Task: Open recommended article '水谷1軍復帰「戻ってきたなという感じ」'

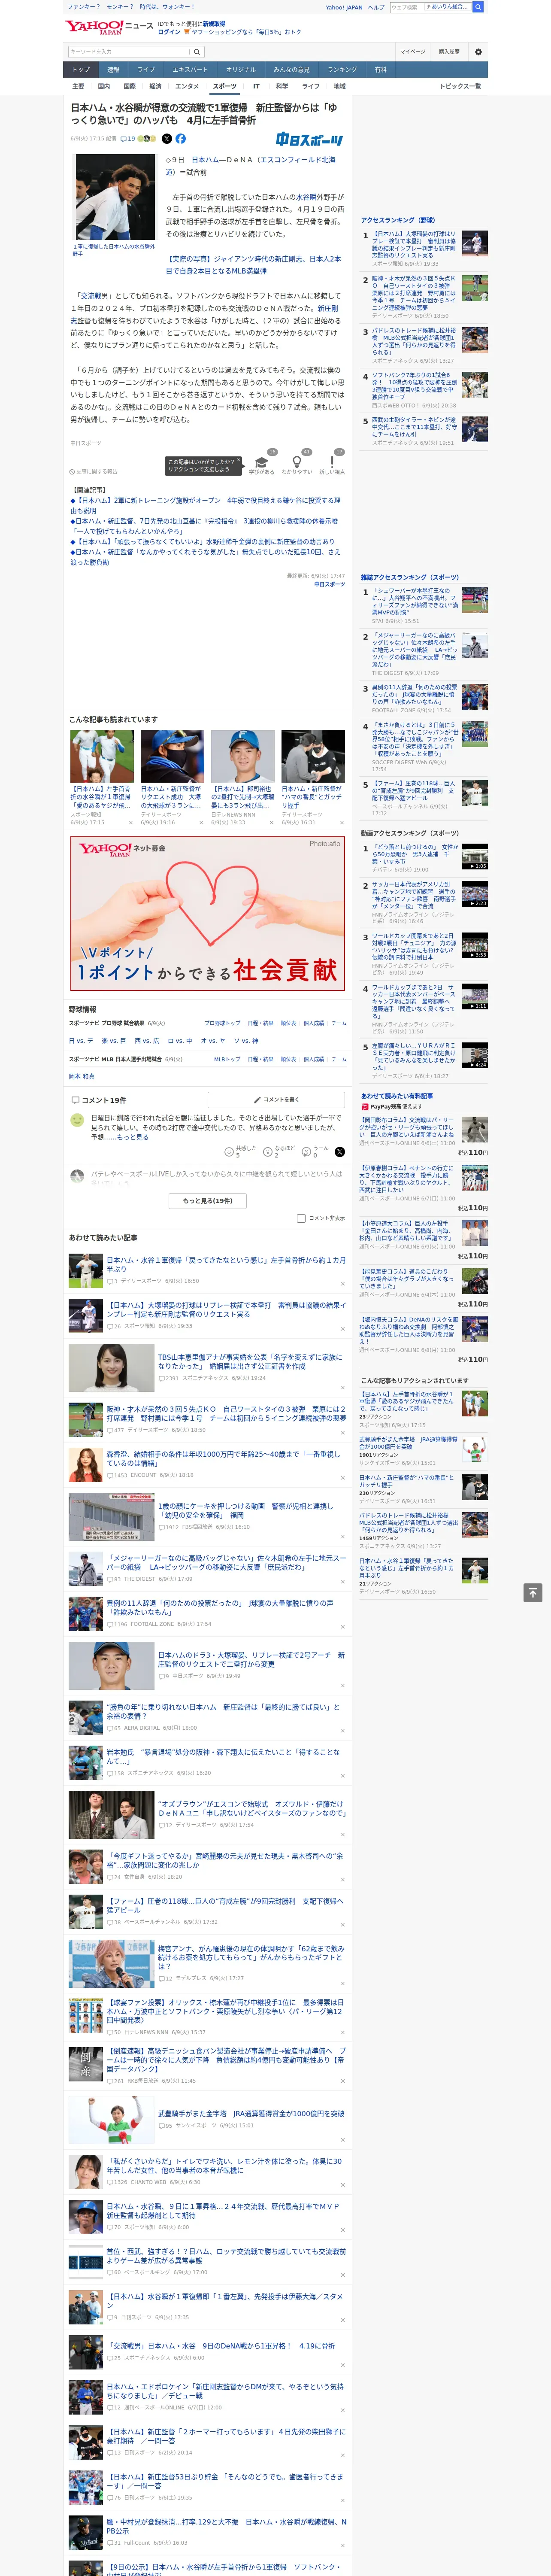Action: point(226,1264)
